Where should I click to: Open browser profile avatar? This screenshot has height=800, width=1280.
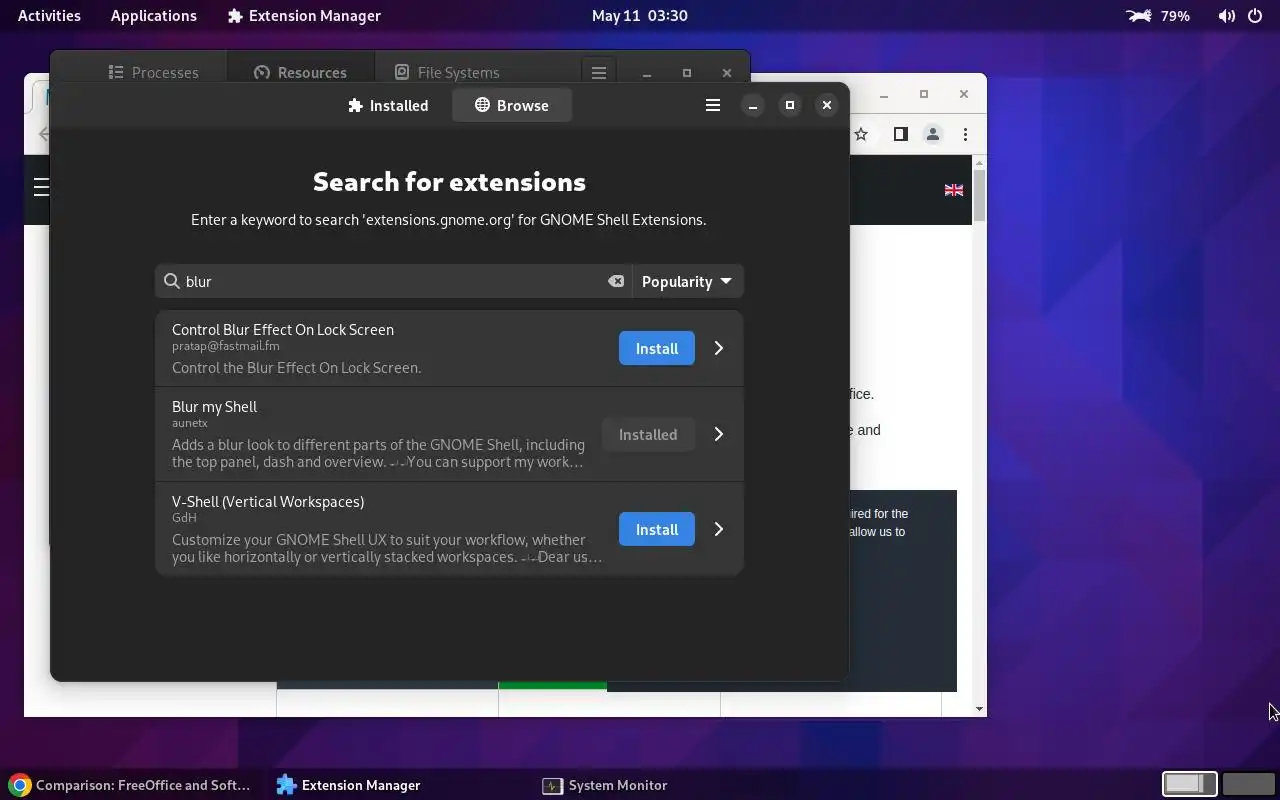pyautogui.click(x=932, y=134)
